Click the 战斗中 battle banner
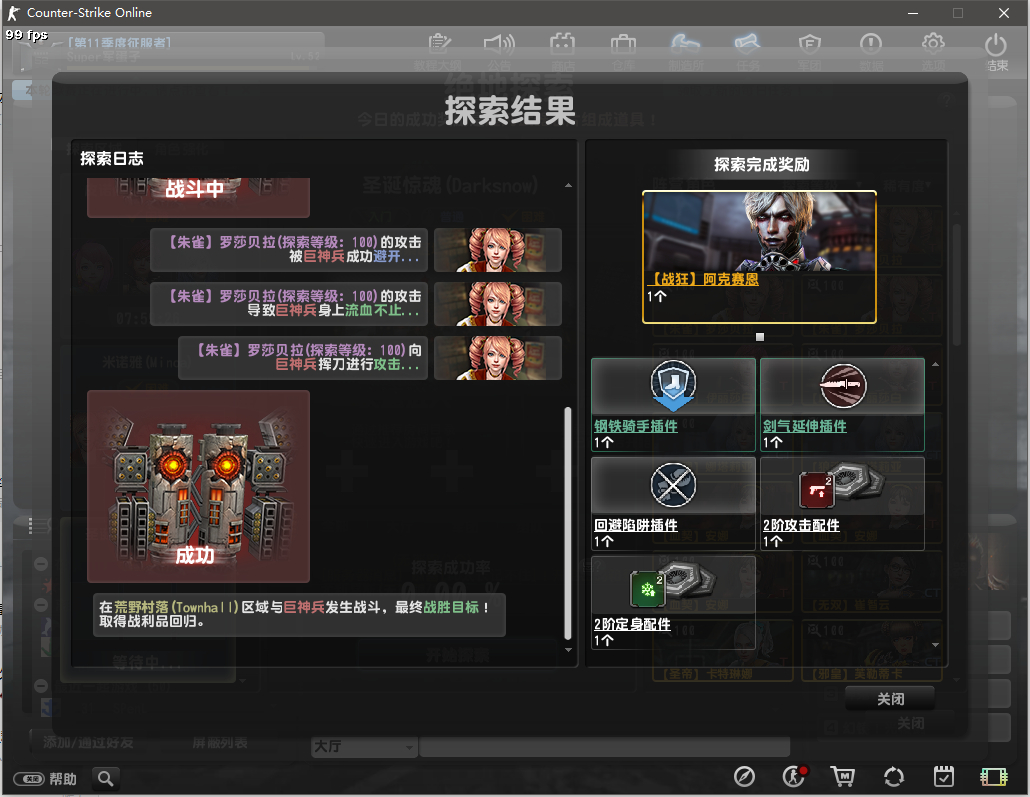1030x797 pixels. point(198,197)
